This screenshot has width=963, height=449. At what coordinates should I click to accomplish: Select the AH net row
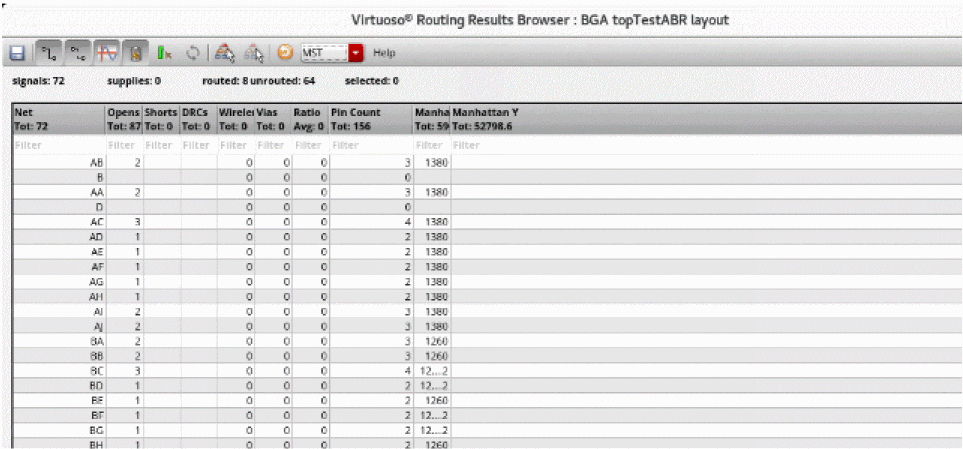coord(487,296)
